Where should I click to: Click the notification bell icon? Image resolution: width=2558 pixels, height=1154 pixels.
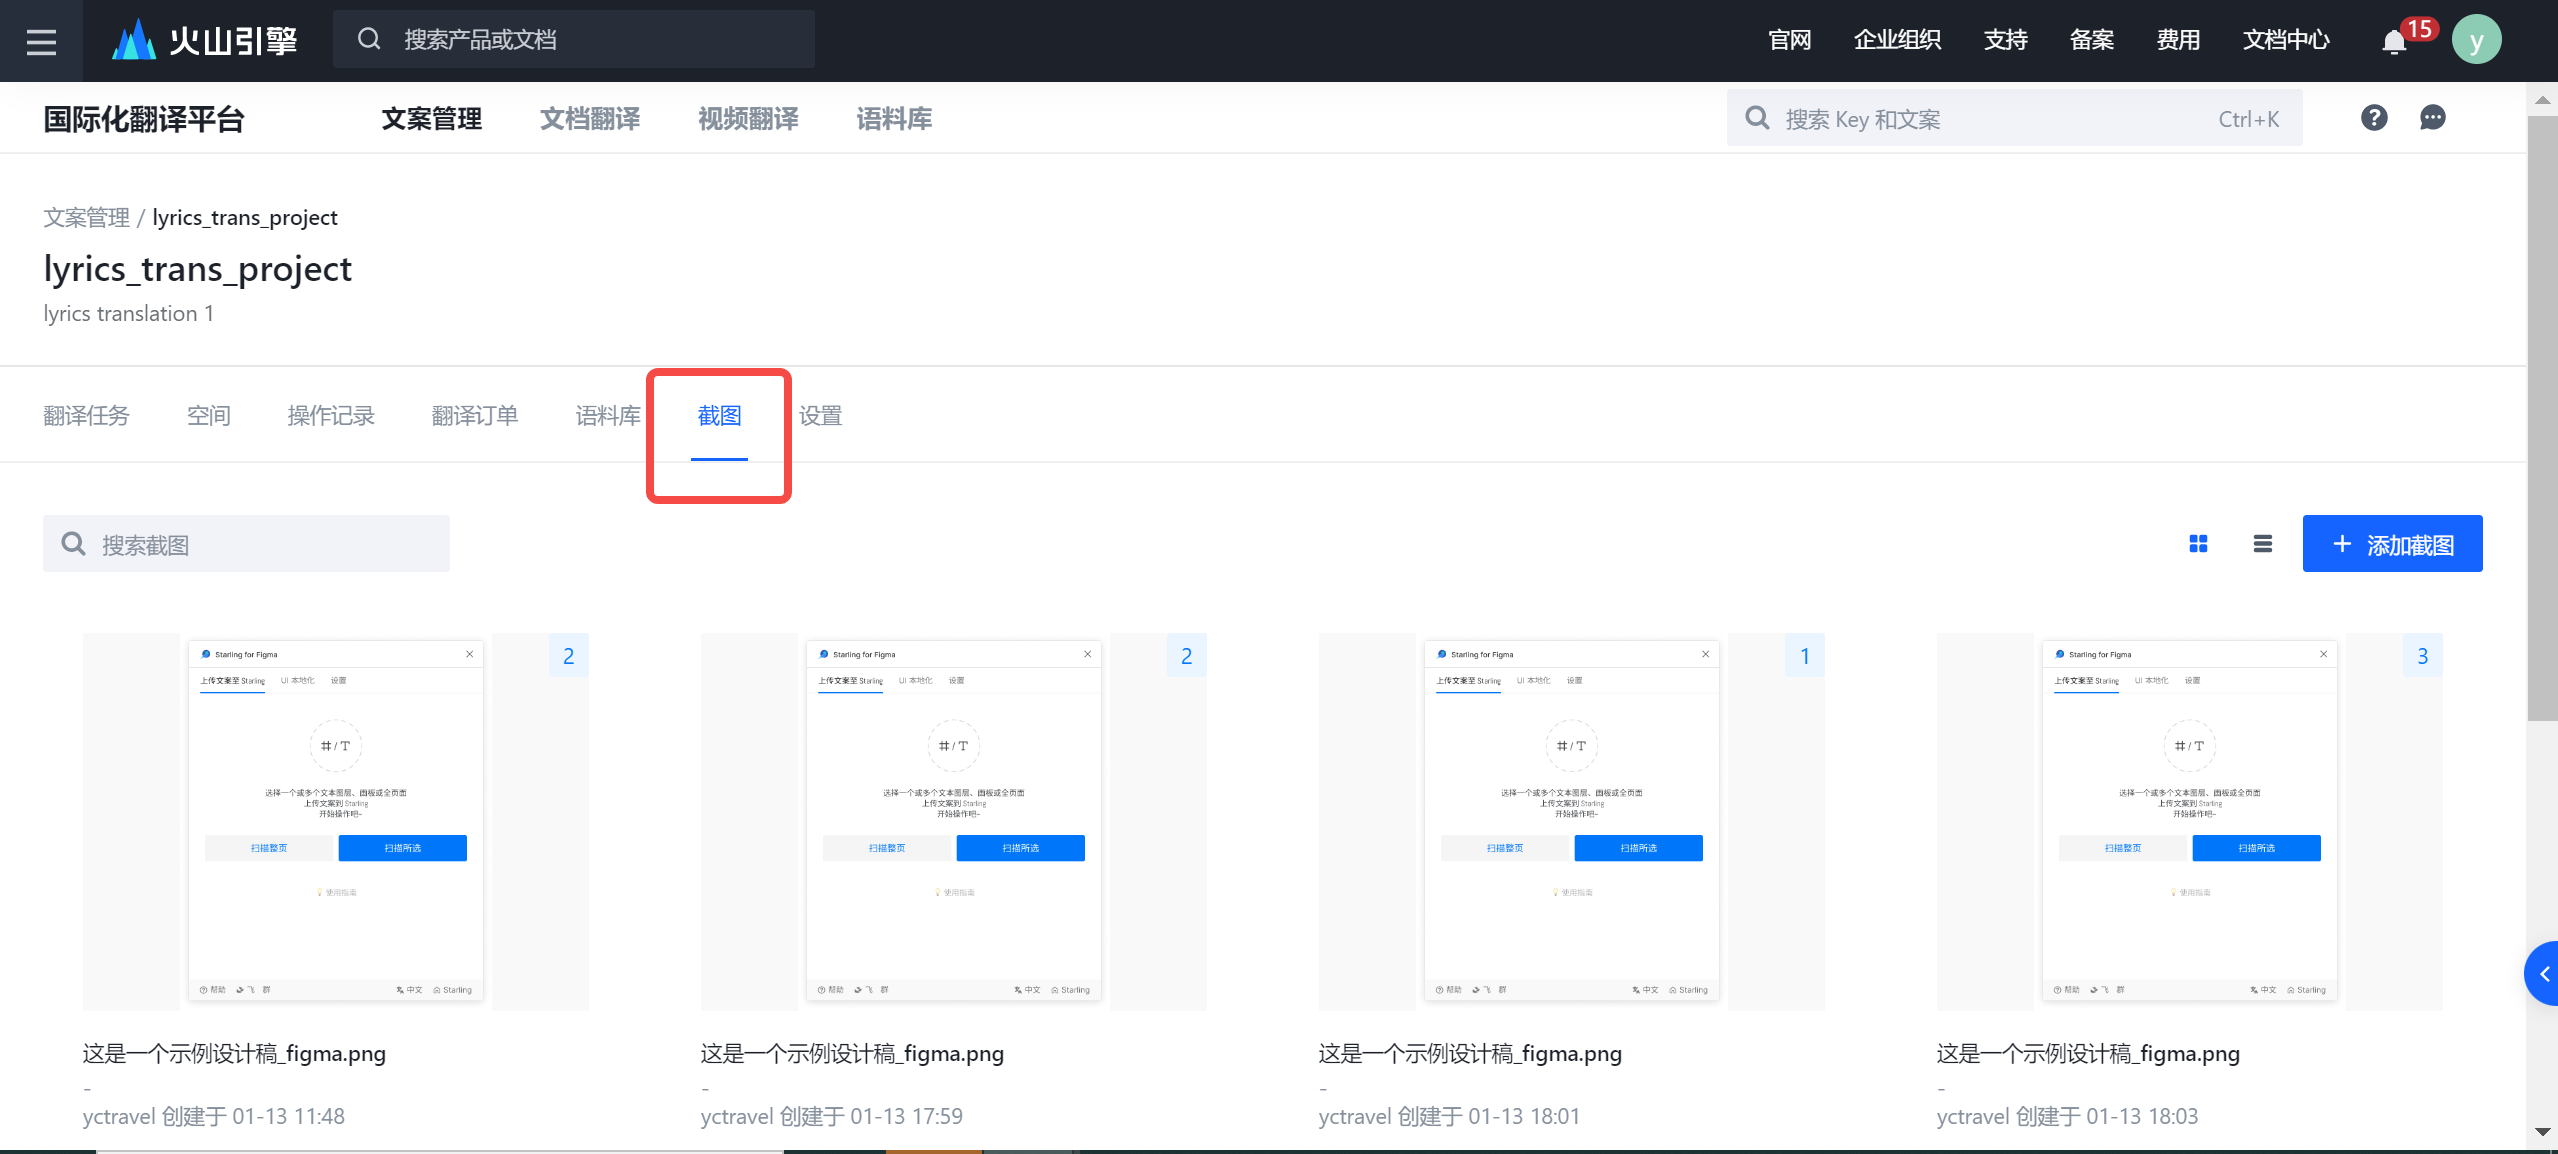click(2393, 42)
